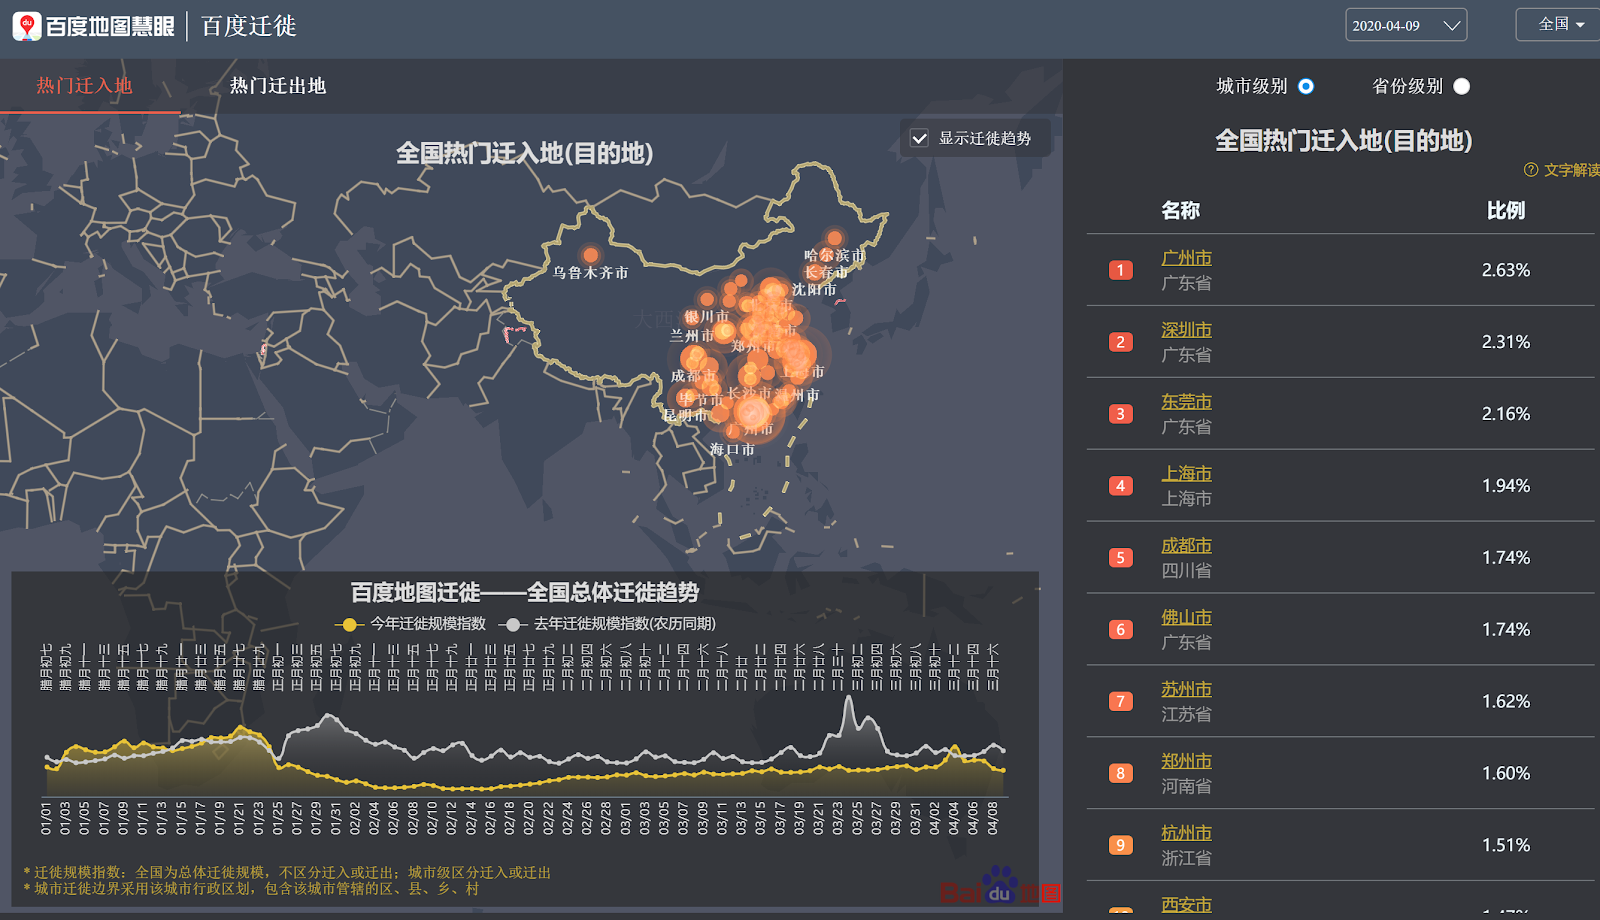Open the 郑州市 link in ranking list
The height and width of the screenshot is (920, 1600).
1186,762
